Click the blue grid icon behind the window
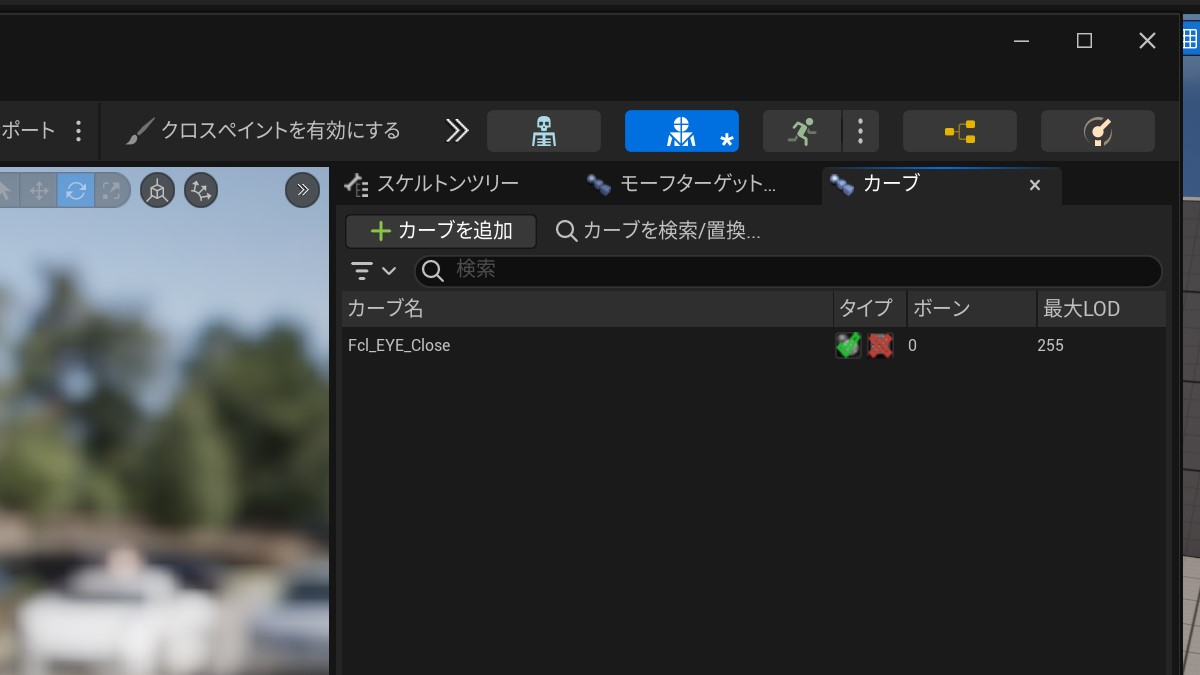1200x675 pixels. point(1191,38)
